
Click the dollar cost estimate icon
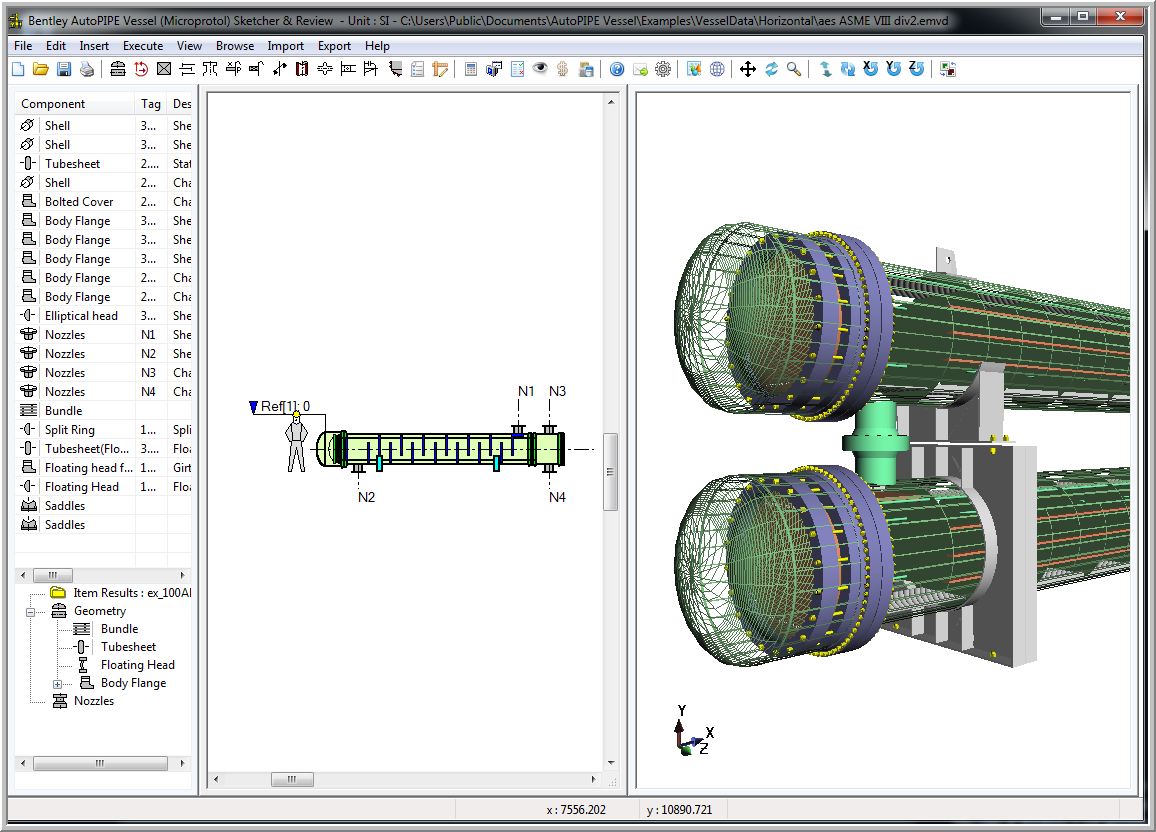563,69
